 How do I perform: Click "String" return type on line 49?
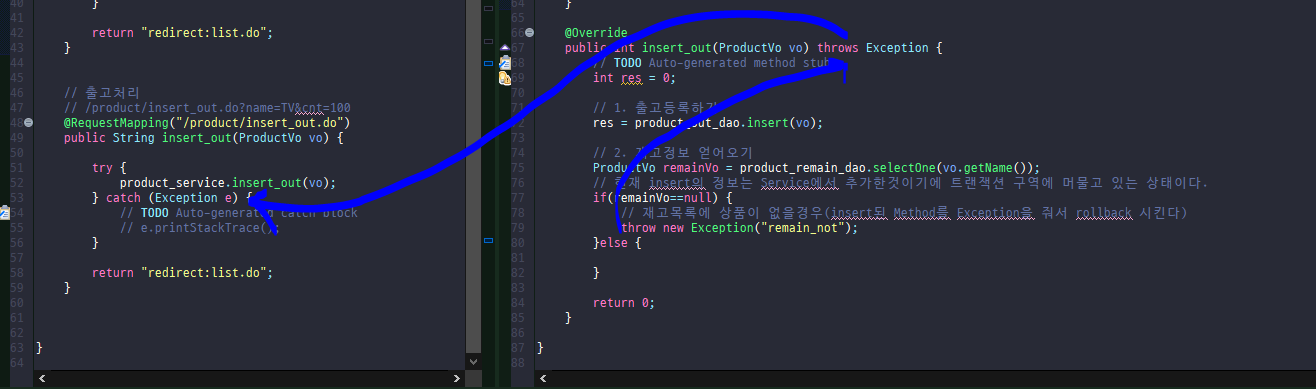[x=134, y=138]
